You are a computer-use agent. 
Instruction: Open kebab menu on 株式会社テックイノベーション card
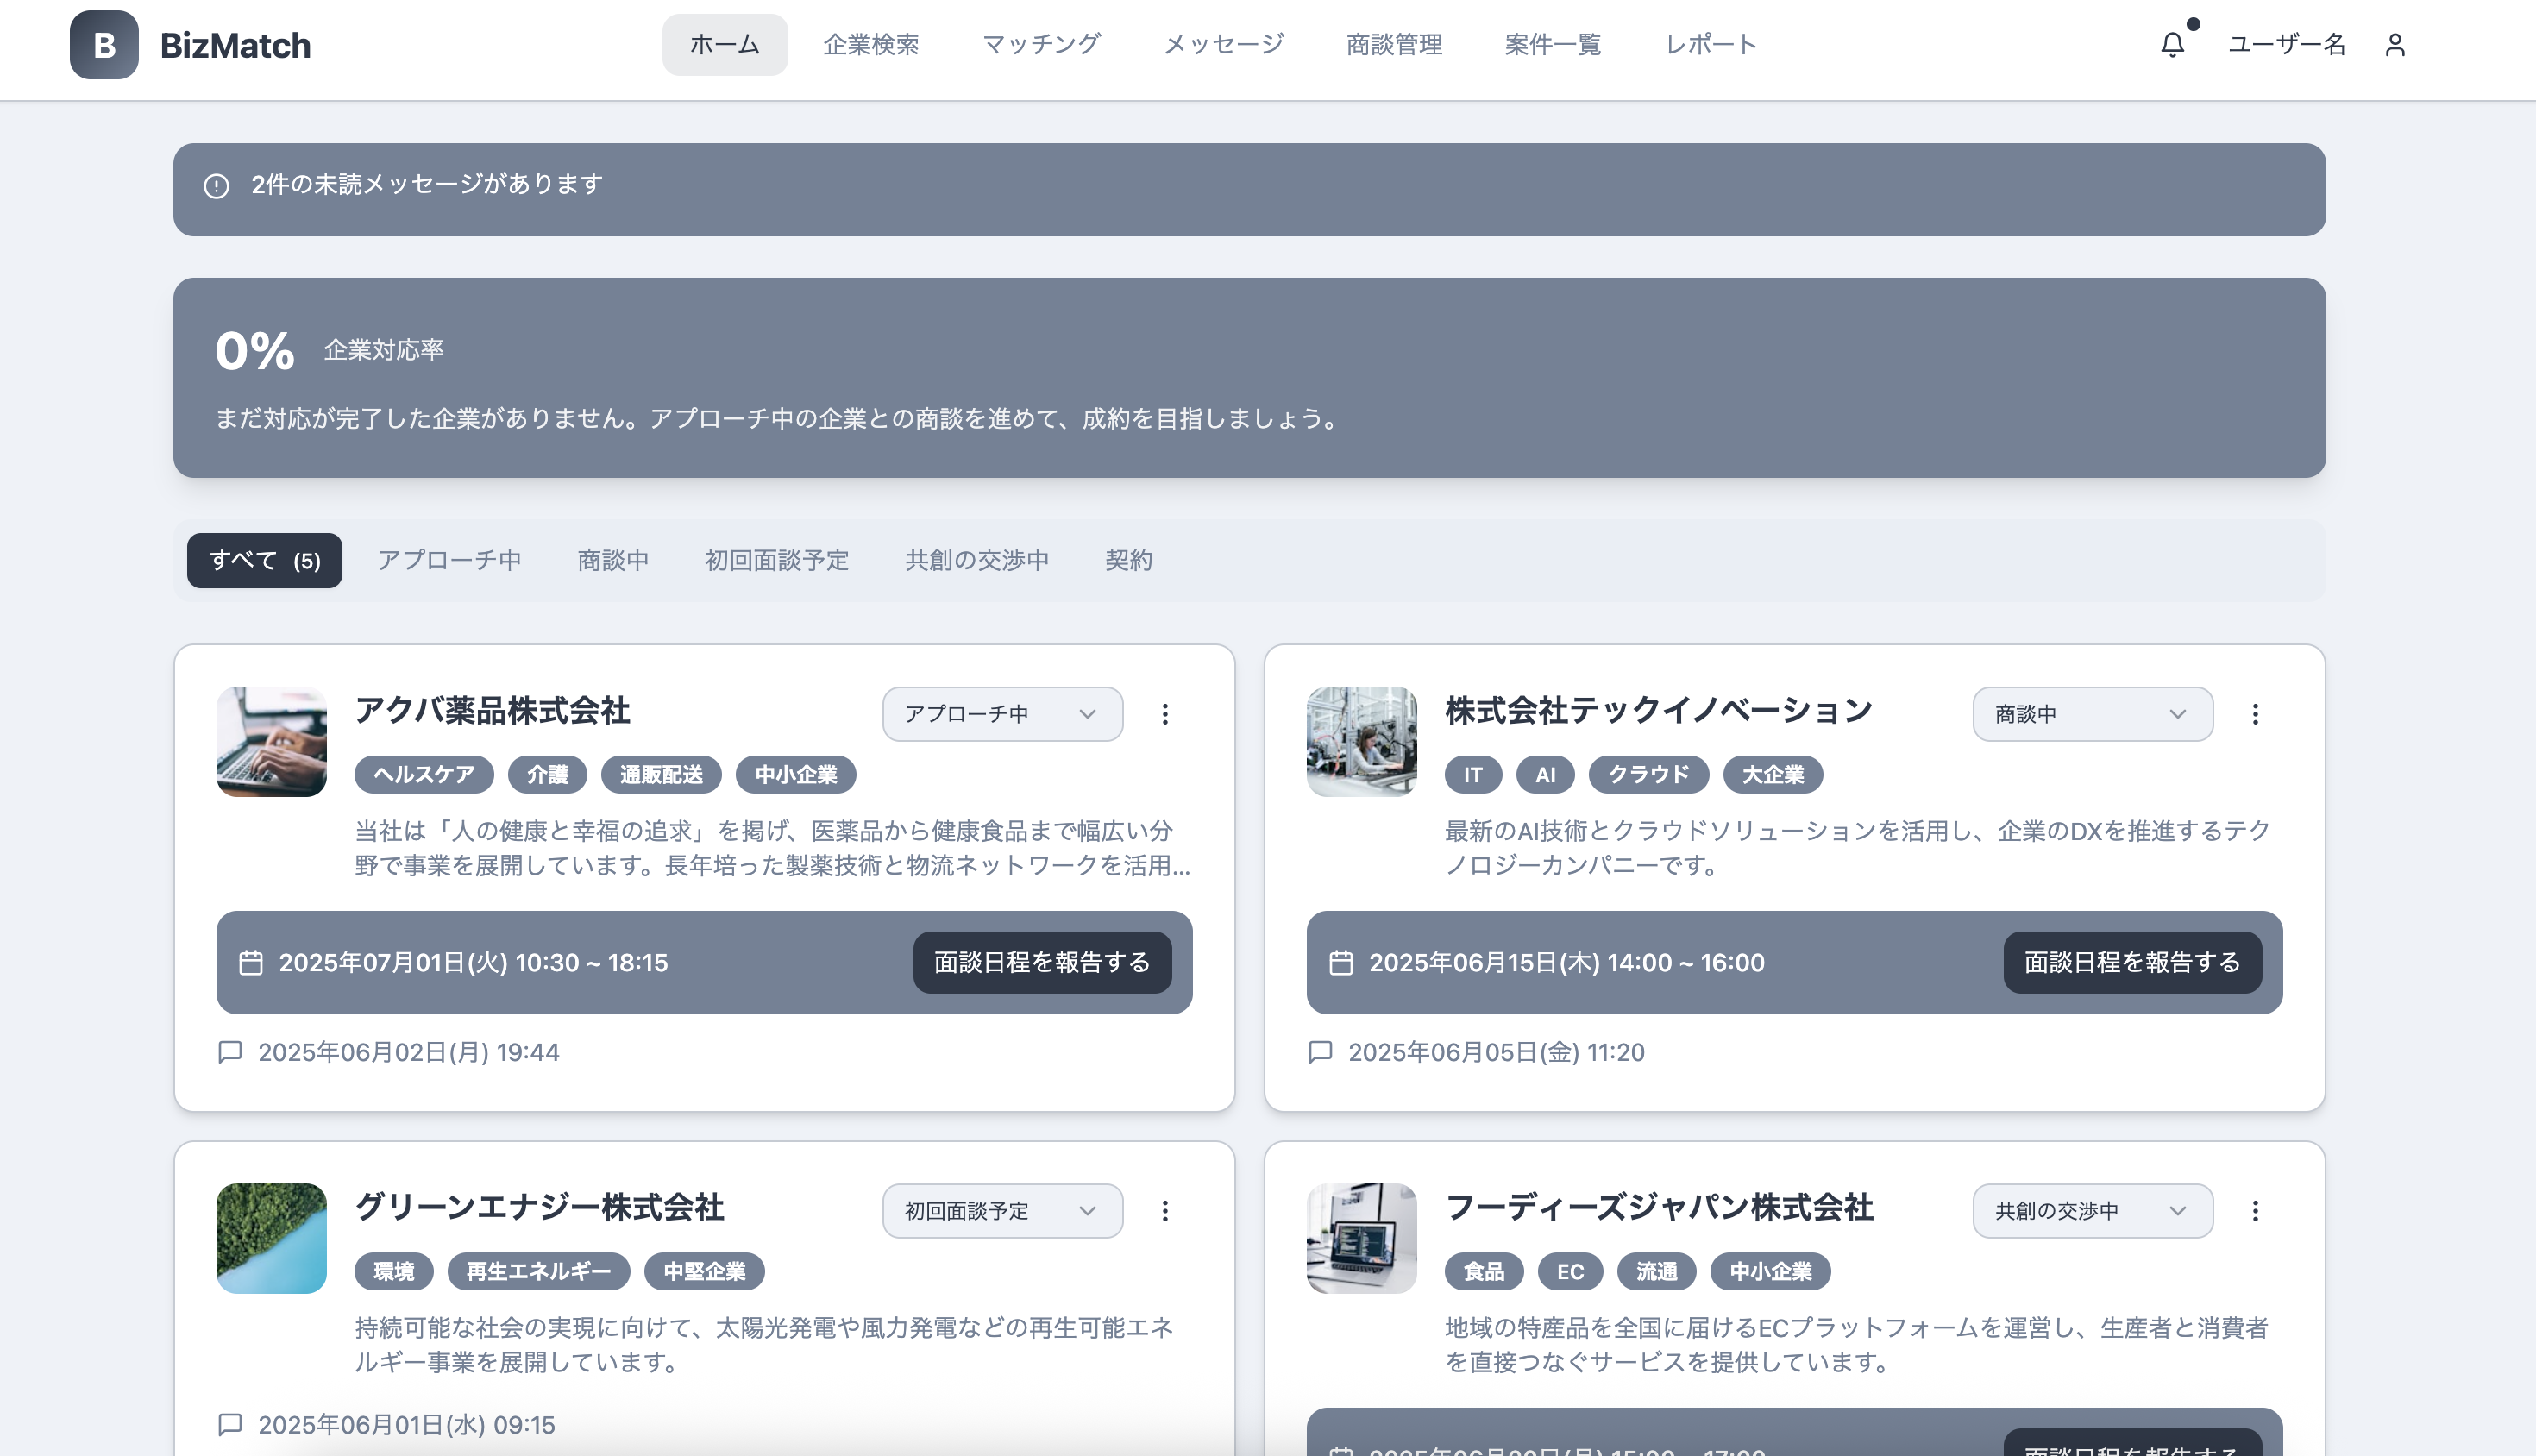pos(2255,714)
